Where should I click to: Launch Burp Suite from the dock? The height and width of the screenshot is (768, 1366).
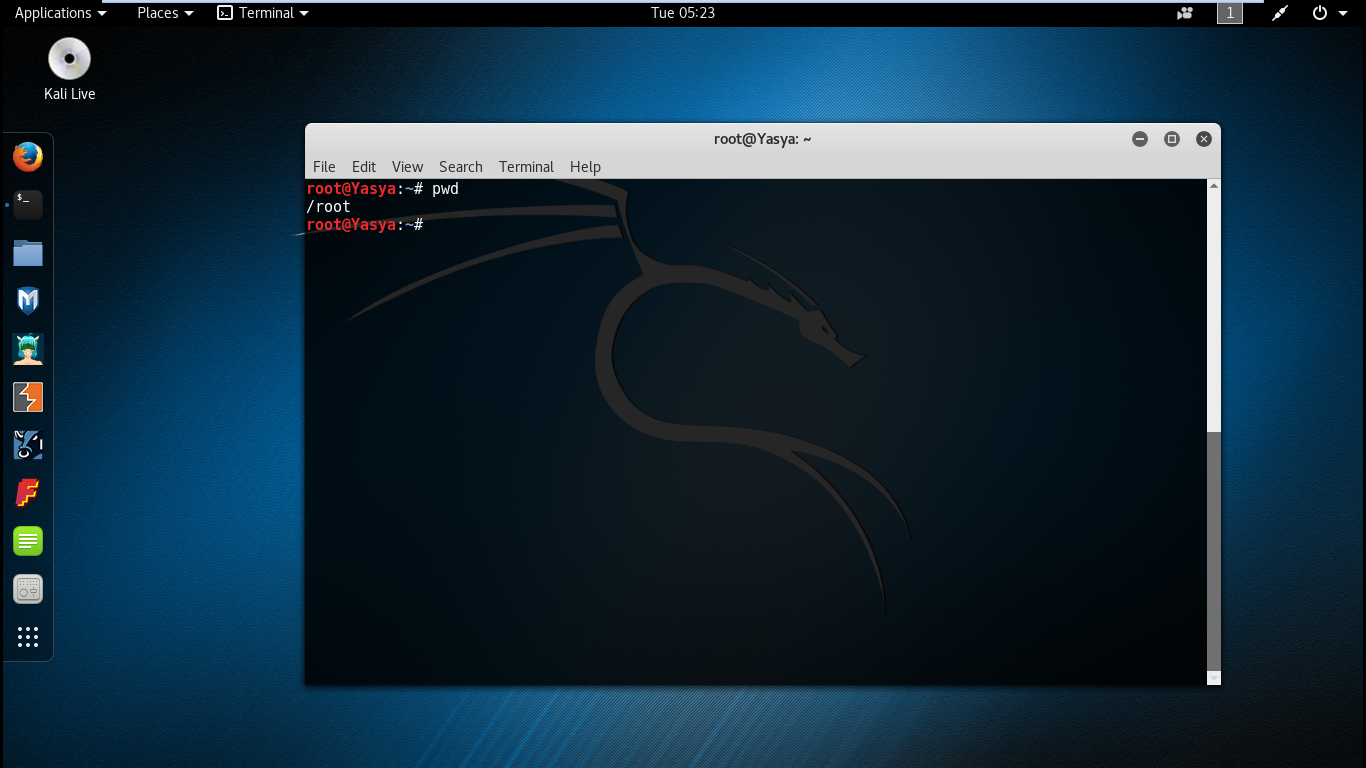(x=28, y=397)
